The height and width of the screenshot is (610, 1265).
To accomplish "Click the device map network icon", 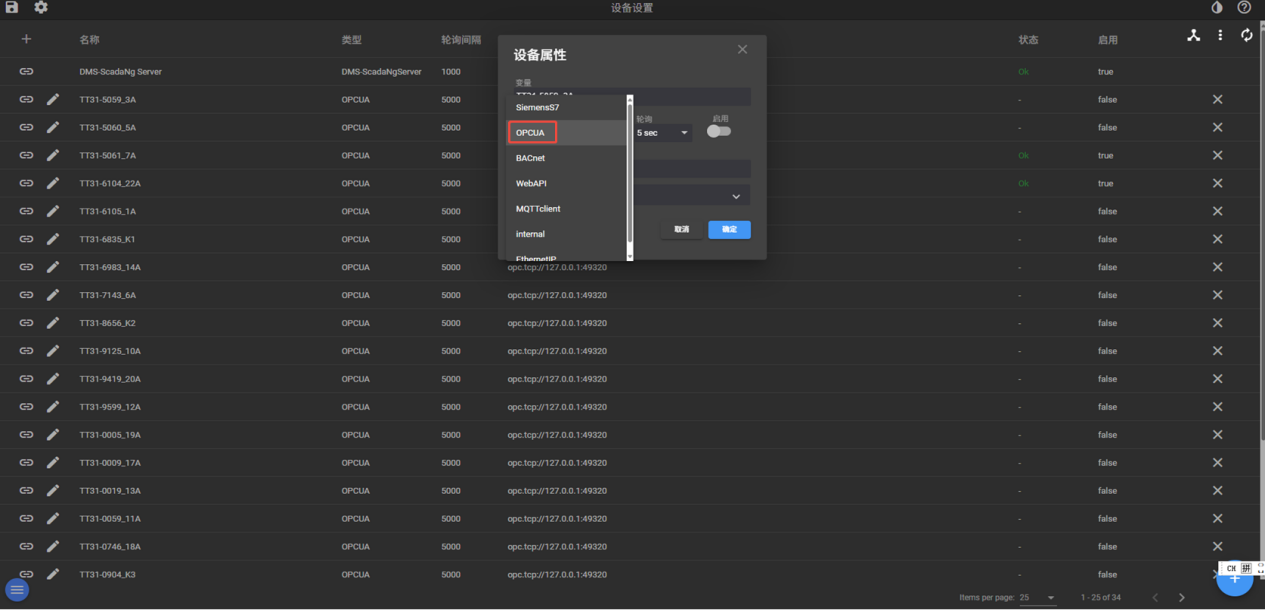I will [x=1193, y=35].
